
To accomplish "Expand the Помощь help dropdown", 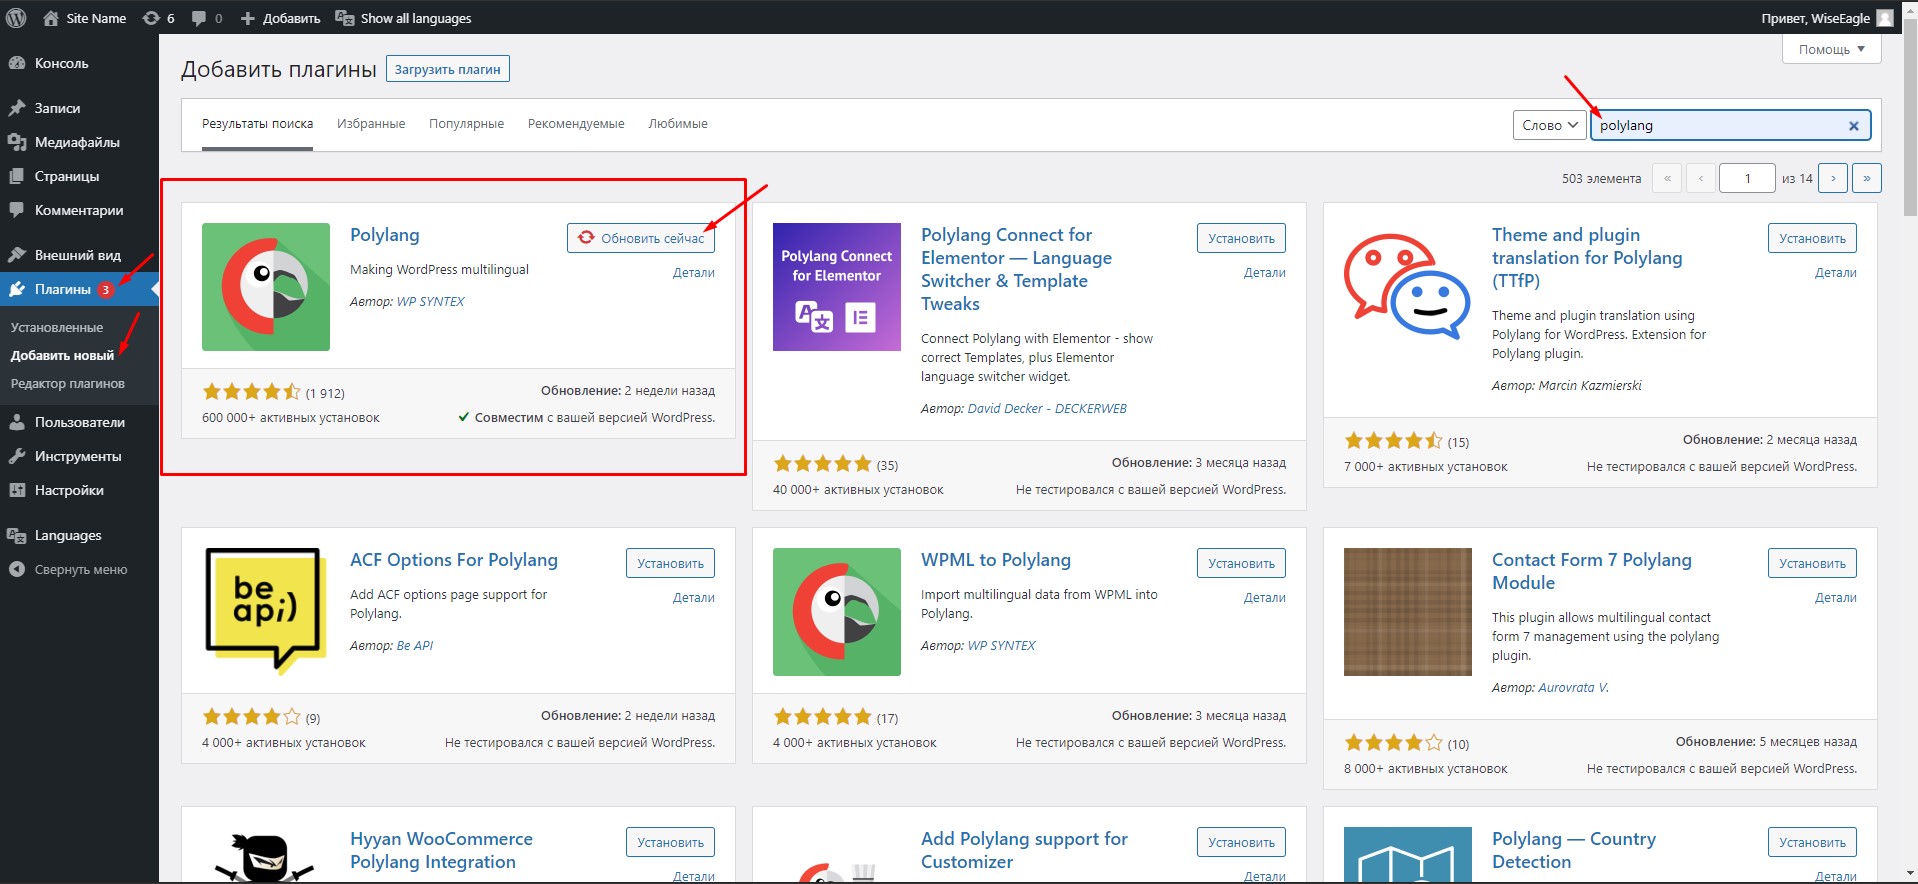I will click(x=1831, y=49).
